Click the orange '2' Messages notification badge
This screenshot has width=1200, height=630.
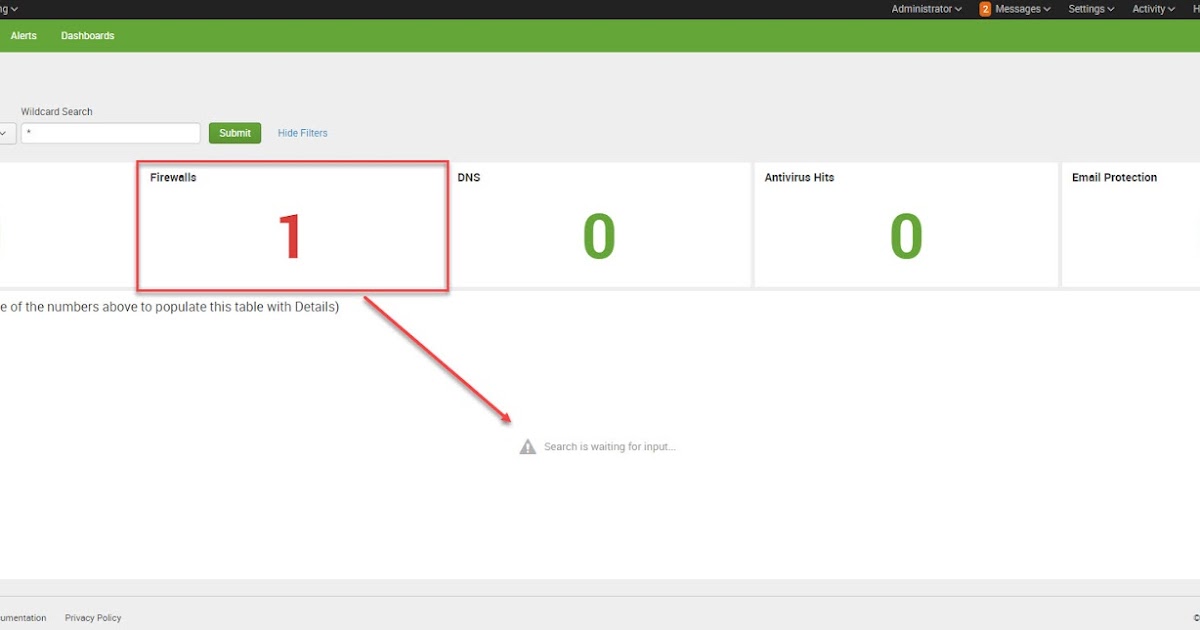[985, 9]
